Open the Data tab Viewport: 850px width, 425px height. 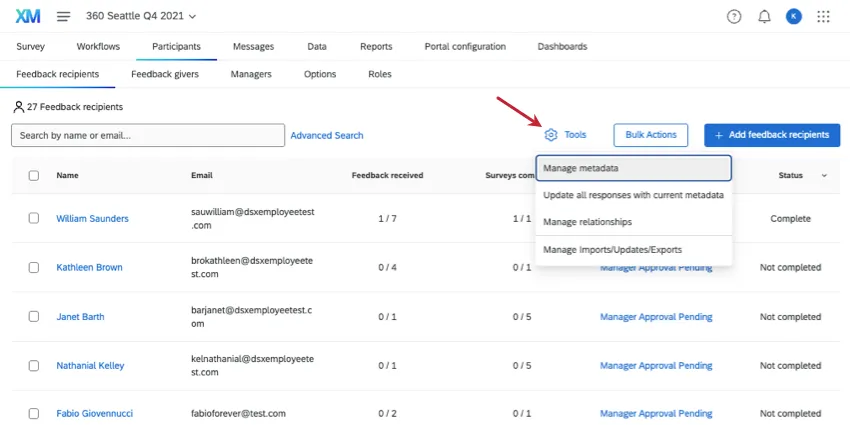coord(317,47)
